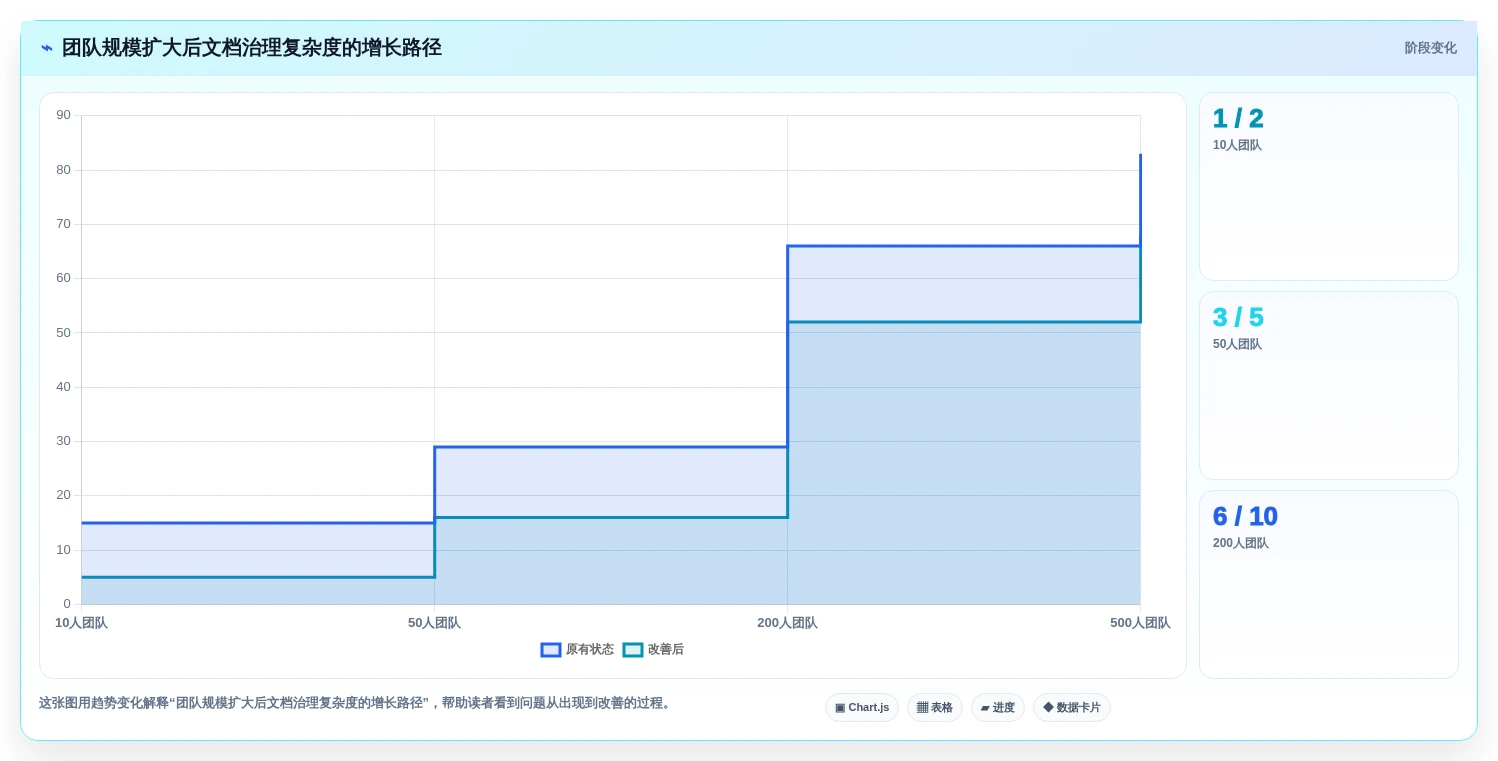Click the chart title 团队规模扩大后文档治理复杂度的增长路径
This screenshot has width=1498, height=761.
coord(252,48)
